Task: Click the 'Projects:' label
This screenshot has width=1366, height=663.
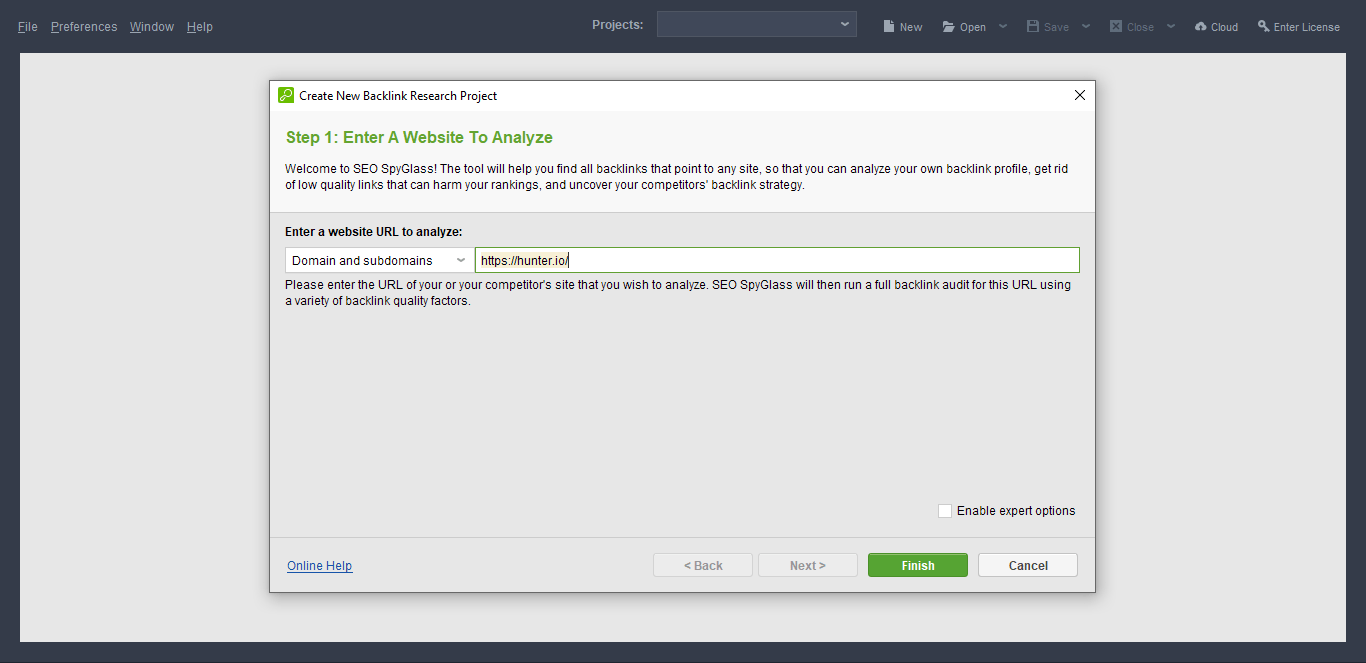Action: tap(618, 25)
